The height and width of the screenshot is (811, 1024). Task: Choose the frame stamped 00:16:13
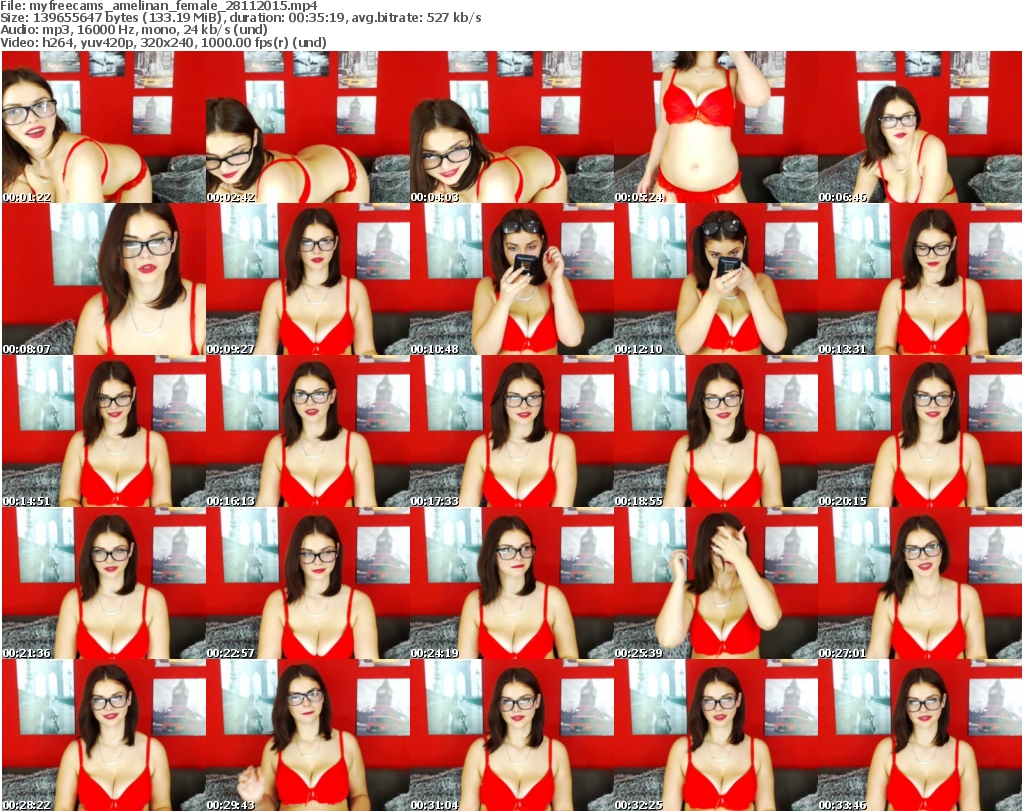308,432
